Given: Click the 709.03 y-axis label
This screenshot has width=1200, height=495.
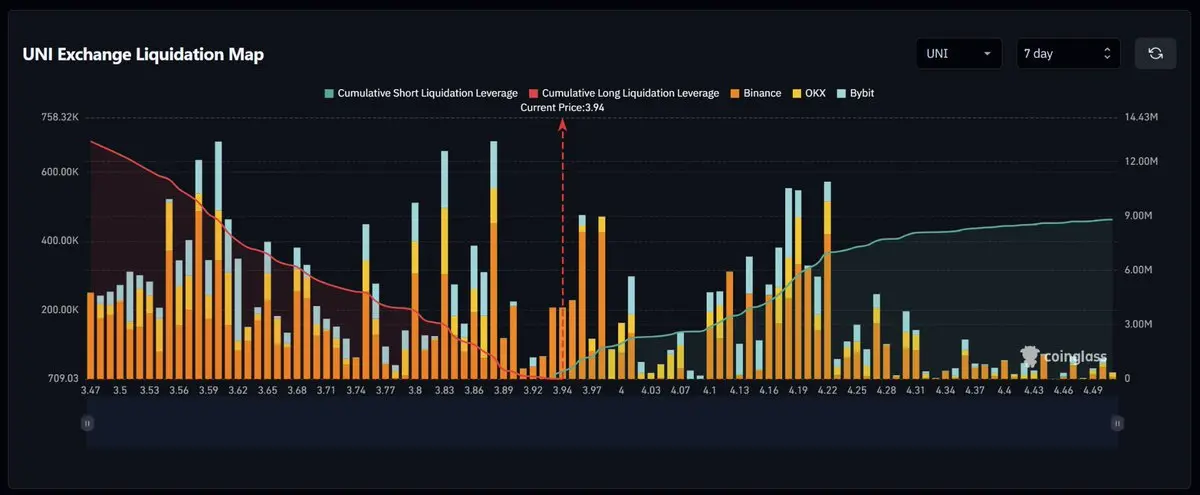Looking at the screenshot, I should pos(61,378).
